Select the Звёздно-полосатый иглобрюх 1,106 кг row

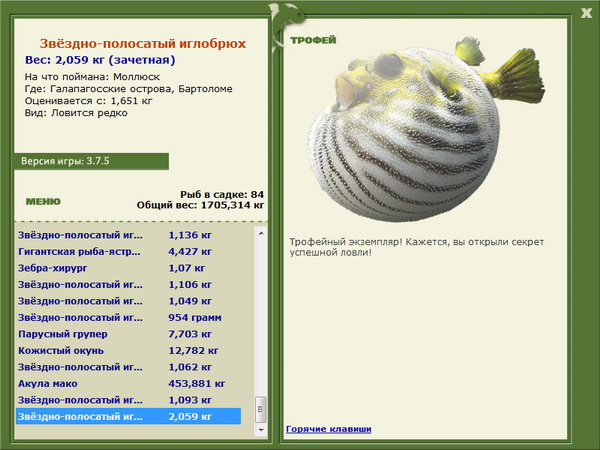click(128, 284)
